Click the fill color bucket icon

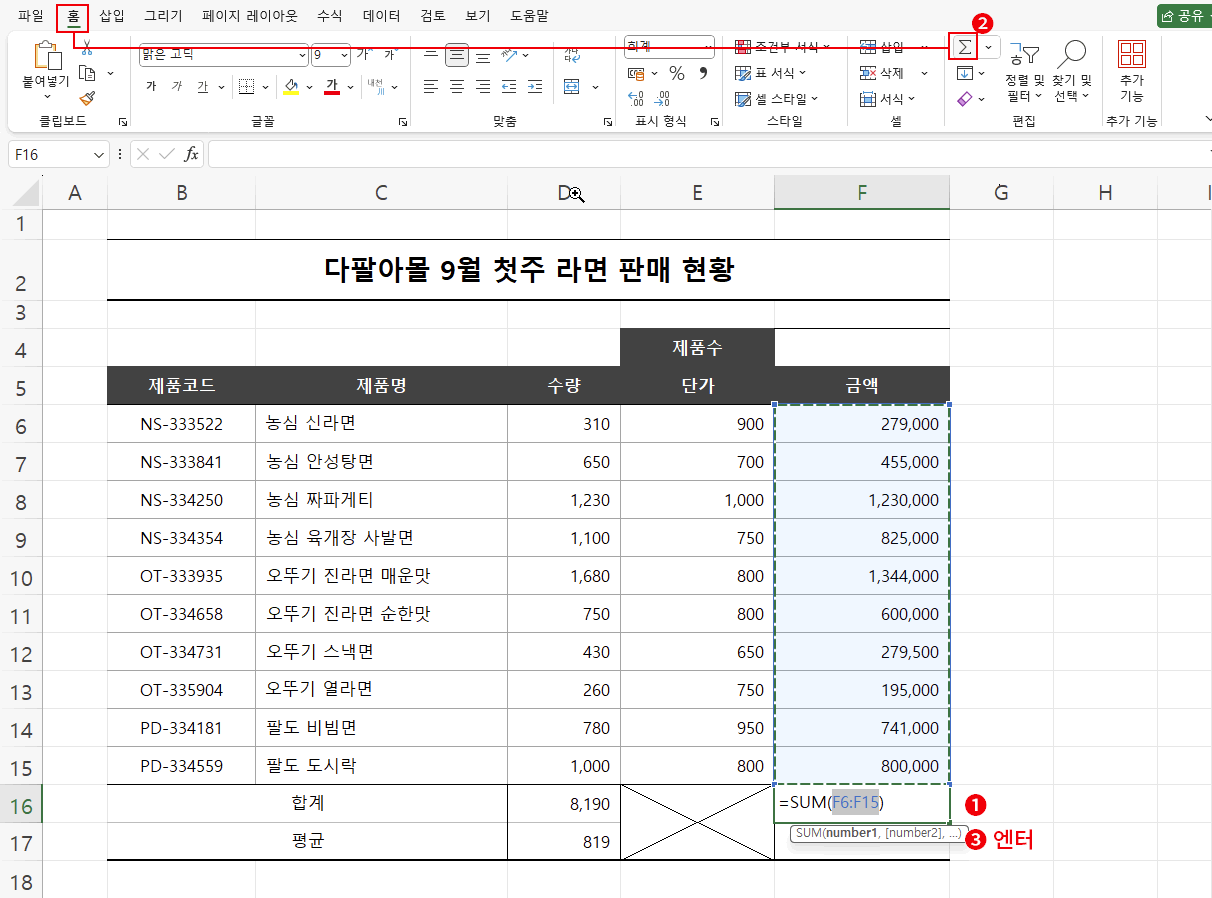click(x=291, y=87)
